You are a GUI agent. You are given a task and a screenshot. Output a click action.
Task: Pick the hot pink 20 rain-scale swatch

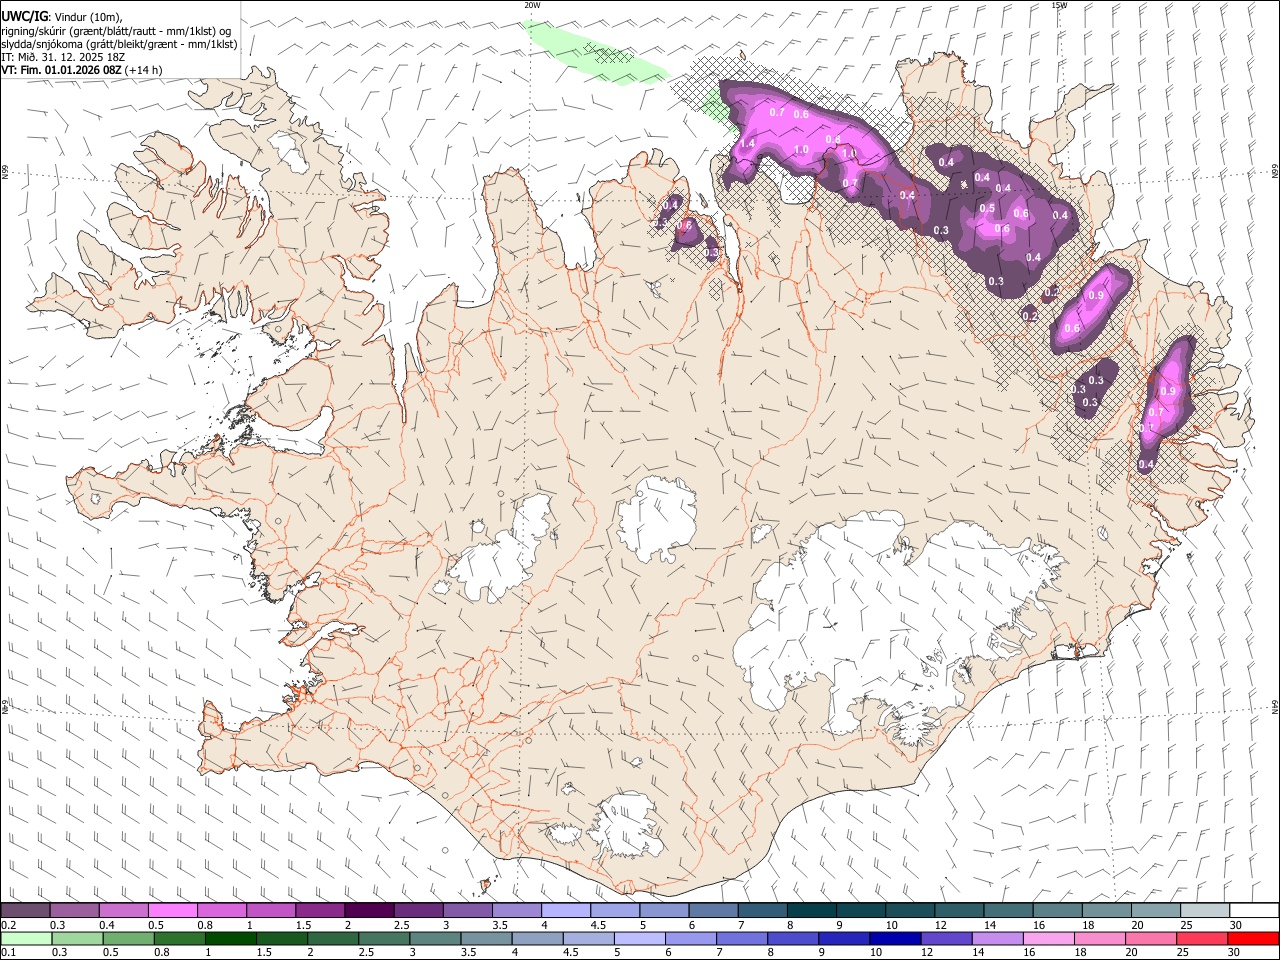pos(1151,938)
